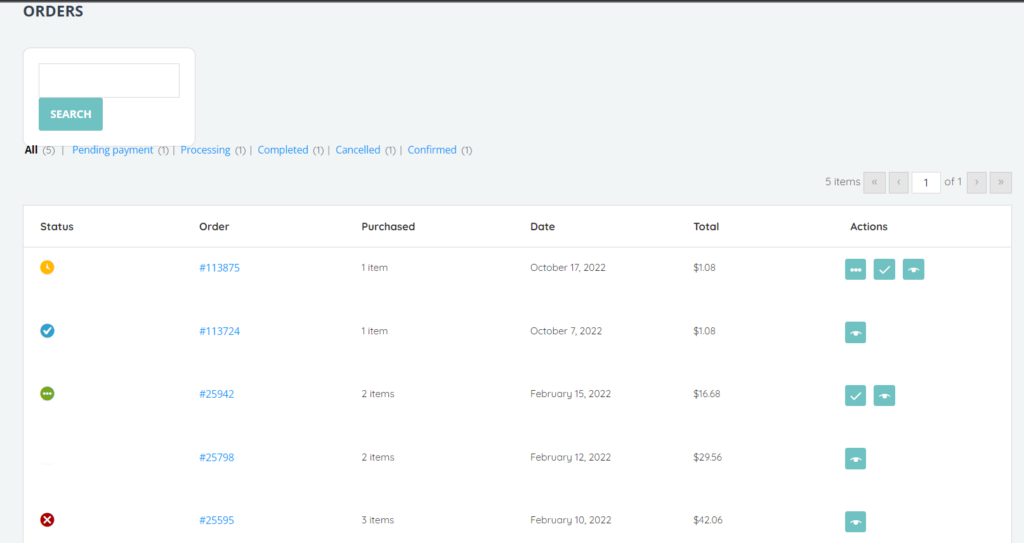
Task: Click red cancelled status icon
Action: (x=47, y=520)
